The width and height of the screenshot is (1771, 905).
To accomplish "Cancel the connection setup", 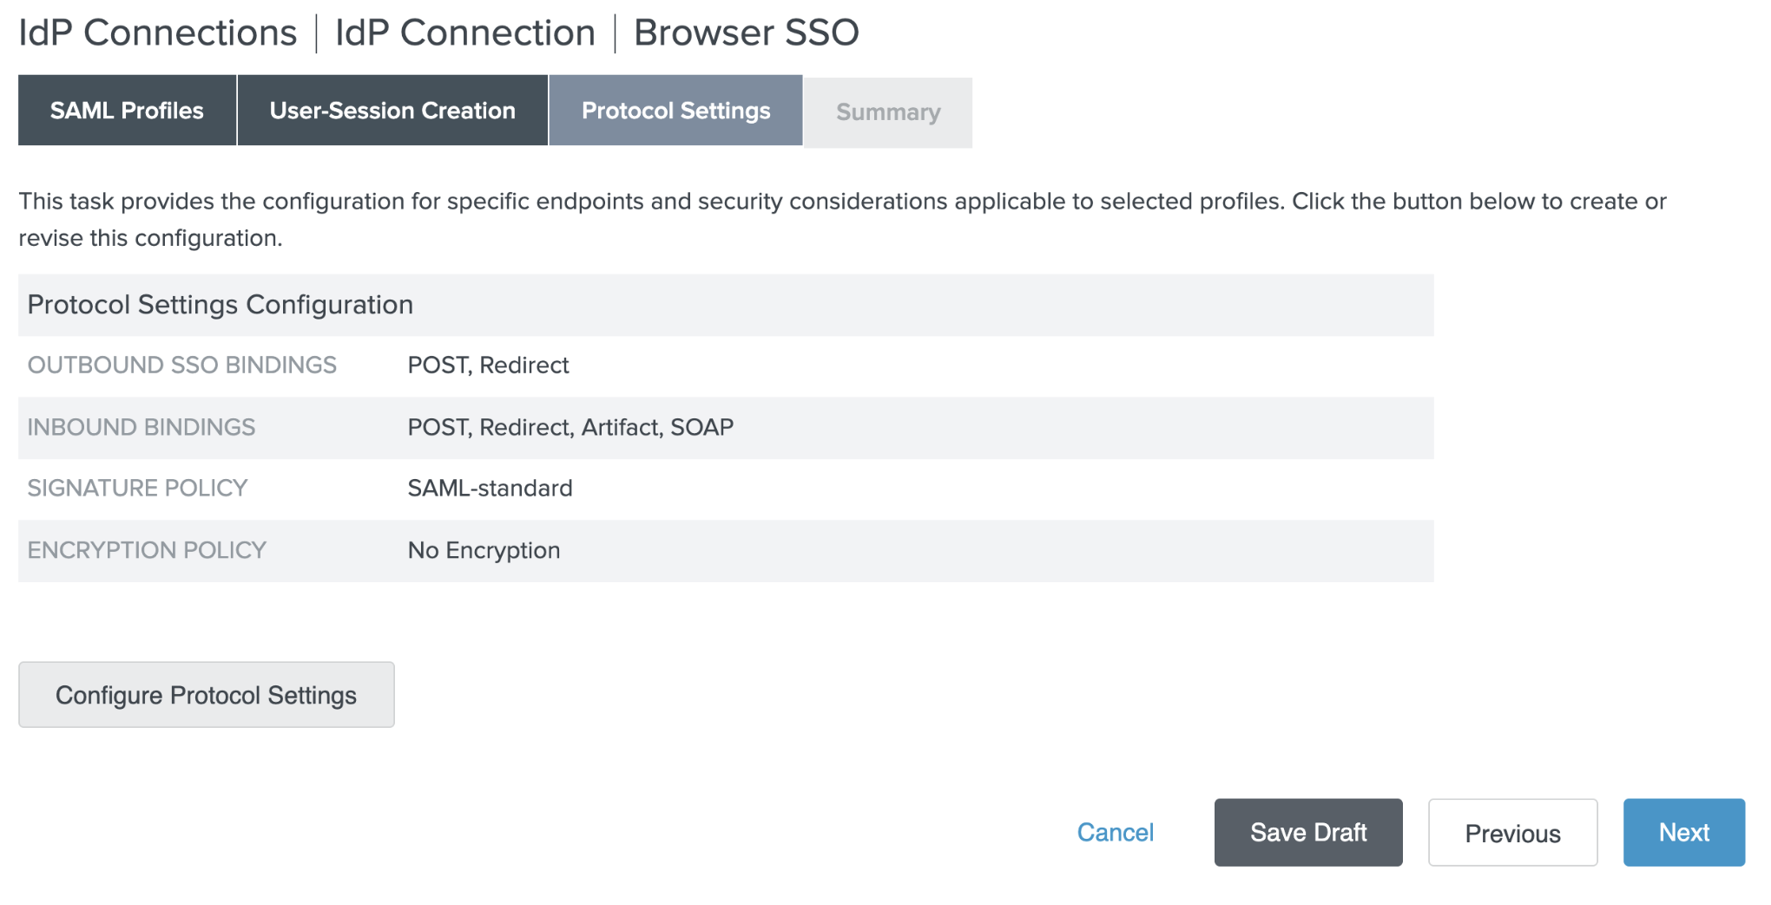I will pos(1114,832).
